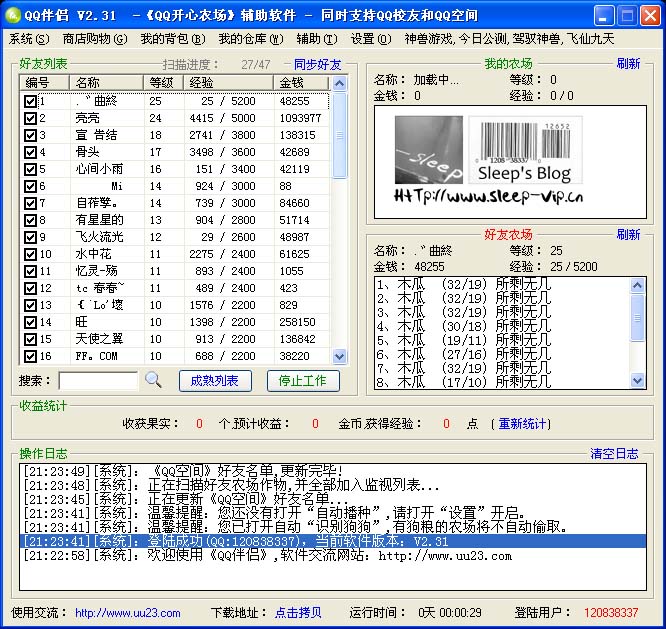The width and height of the screenshot is (666, 629).
Task: Click the QQ伴侣 app icon in title bar
Action: [13, 15]
